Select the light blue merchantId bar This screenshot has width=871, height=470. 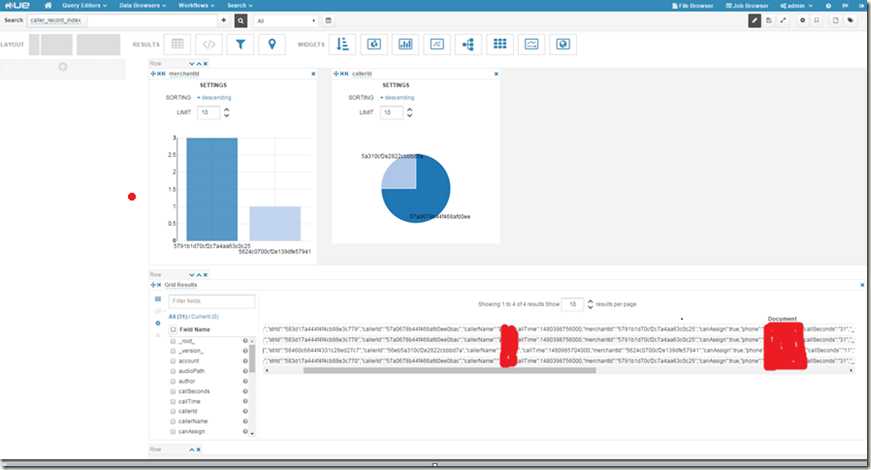275,224
